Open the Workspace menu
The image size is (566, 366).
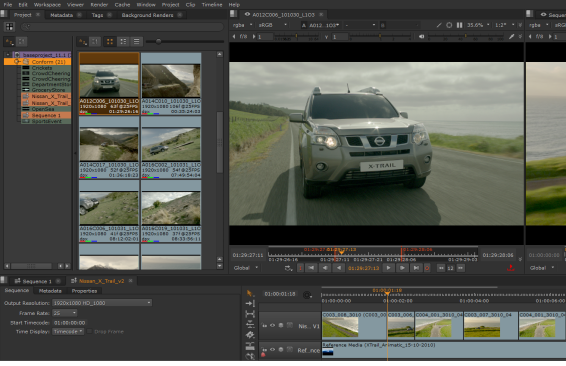pyautogui.click(x=47, y=5)
